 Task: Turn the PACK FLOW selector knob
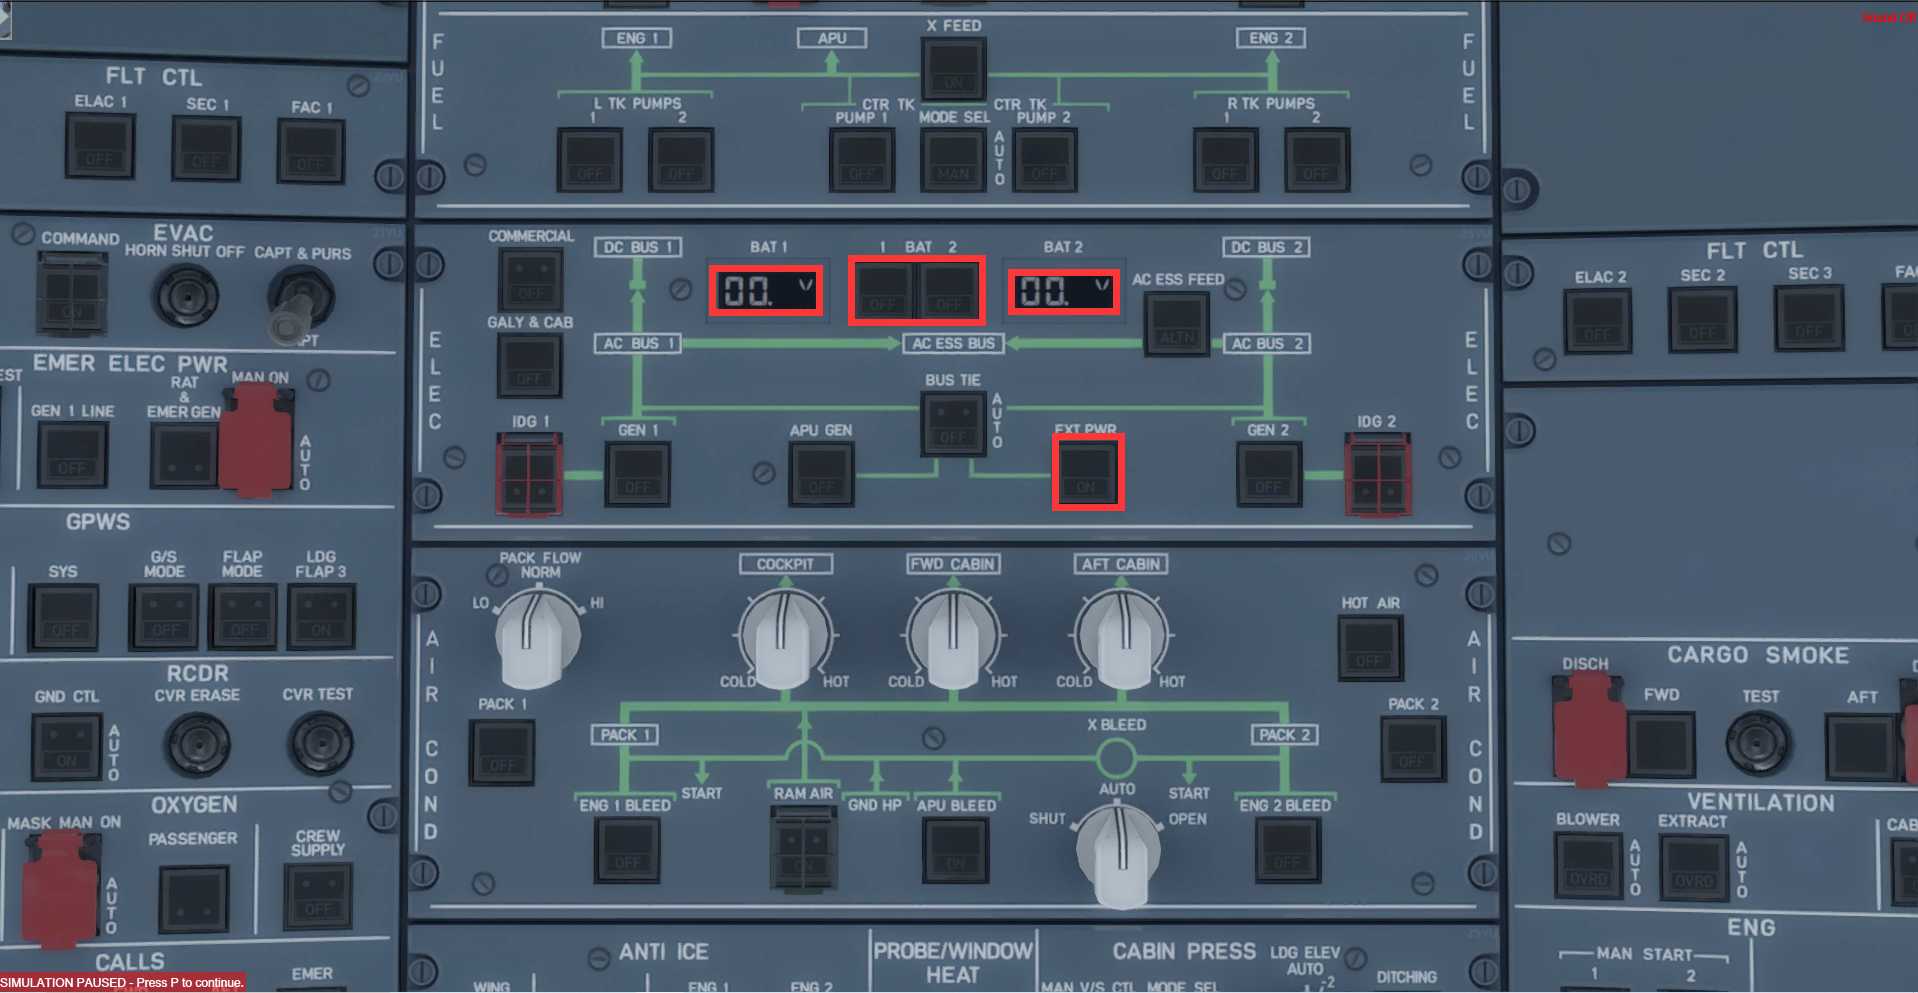coord(538,638)
